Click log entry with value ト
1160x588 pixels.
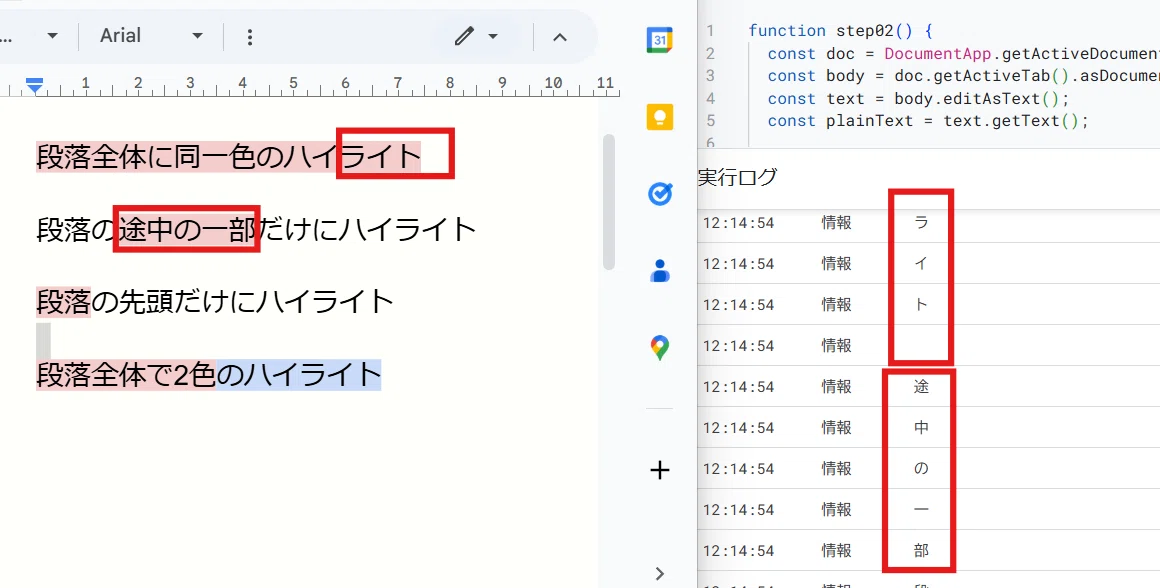[x=928, y=304]
